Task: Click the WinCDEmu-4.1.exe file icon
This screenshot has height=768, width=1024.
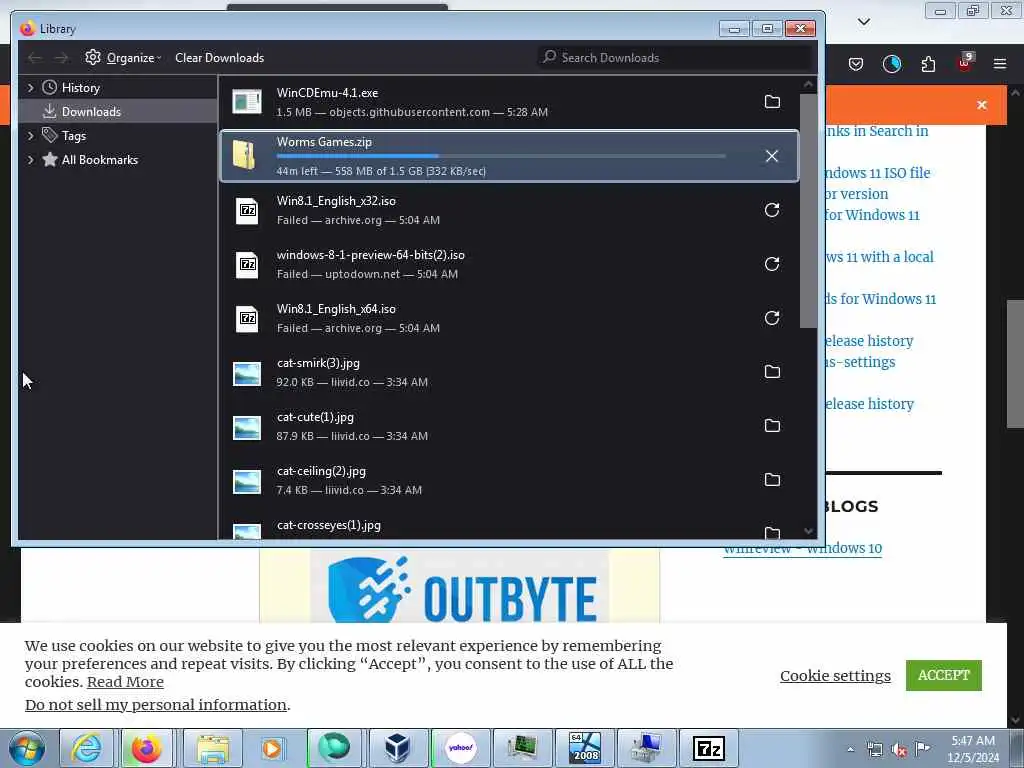Action: pos(247,102)
